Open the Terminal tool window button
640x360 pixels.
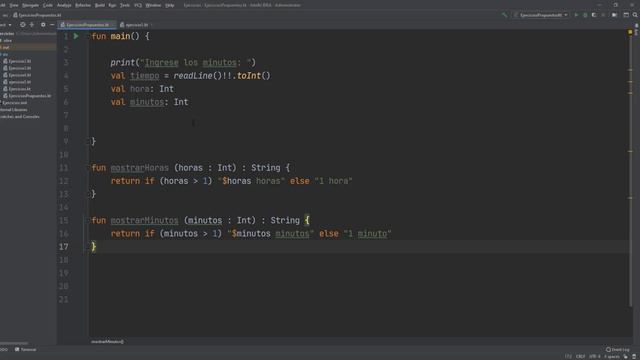(x=25, y=349)
